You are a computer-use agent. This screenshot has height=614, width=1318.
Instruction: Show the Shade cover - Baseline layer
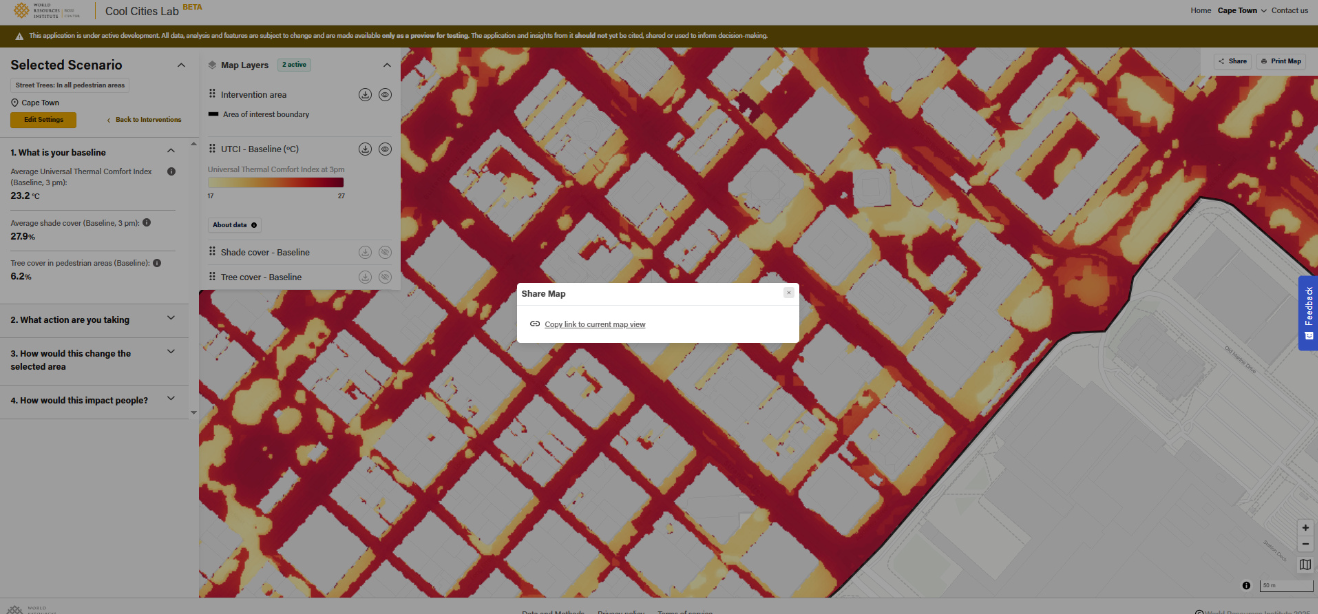pyautogui.click(x=385, y=252)
